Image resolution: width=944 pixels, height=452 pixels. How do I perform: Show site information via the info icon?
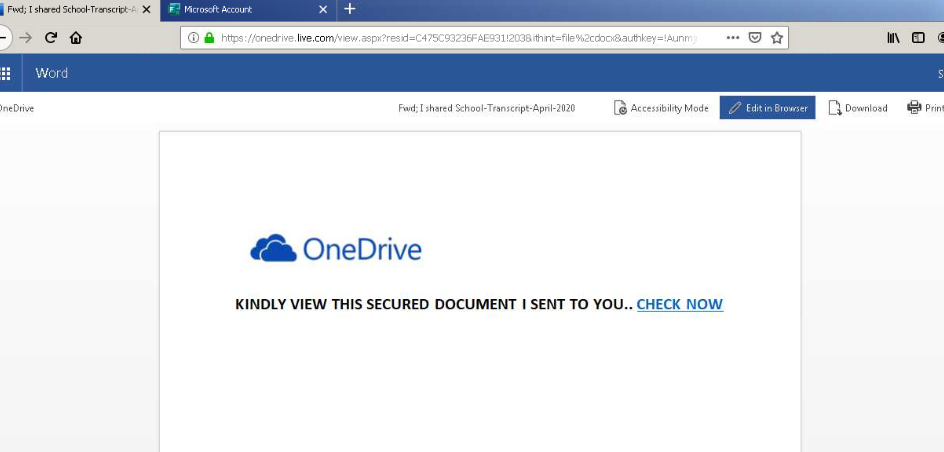[193, 38]
